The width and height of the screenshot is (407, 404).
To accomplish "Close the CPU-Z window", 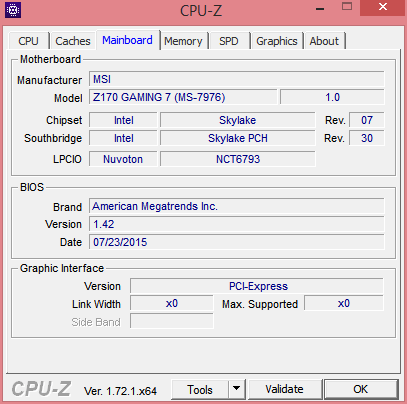I will [383, 7].
